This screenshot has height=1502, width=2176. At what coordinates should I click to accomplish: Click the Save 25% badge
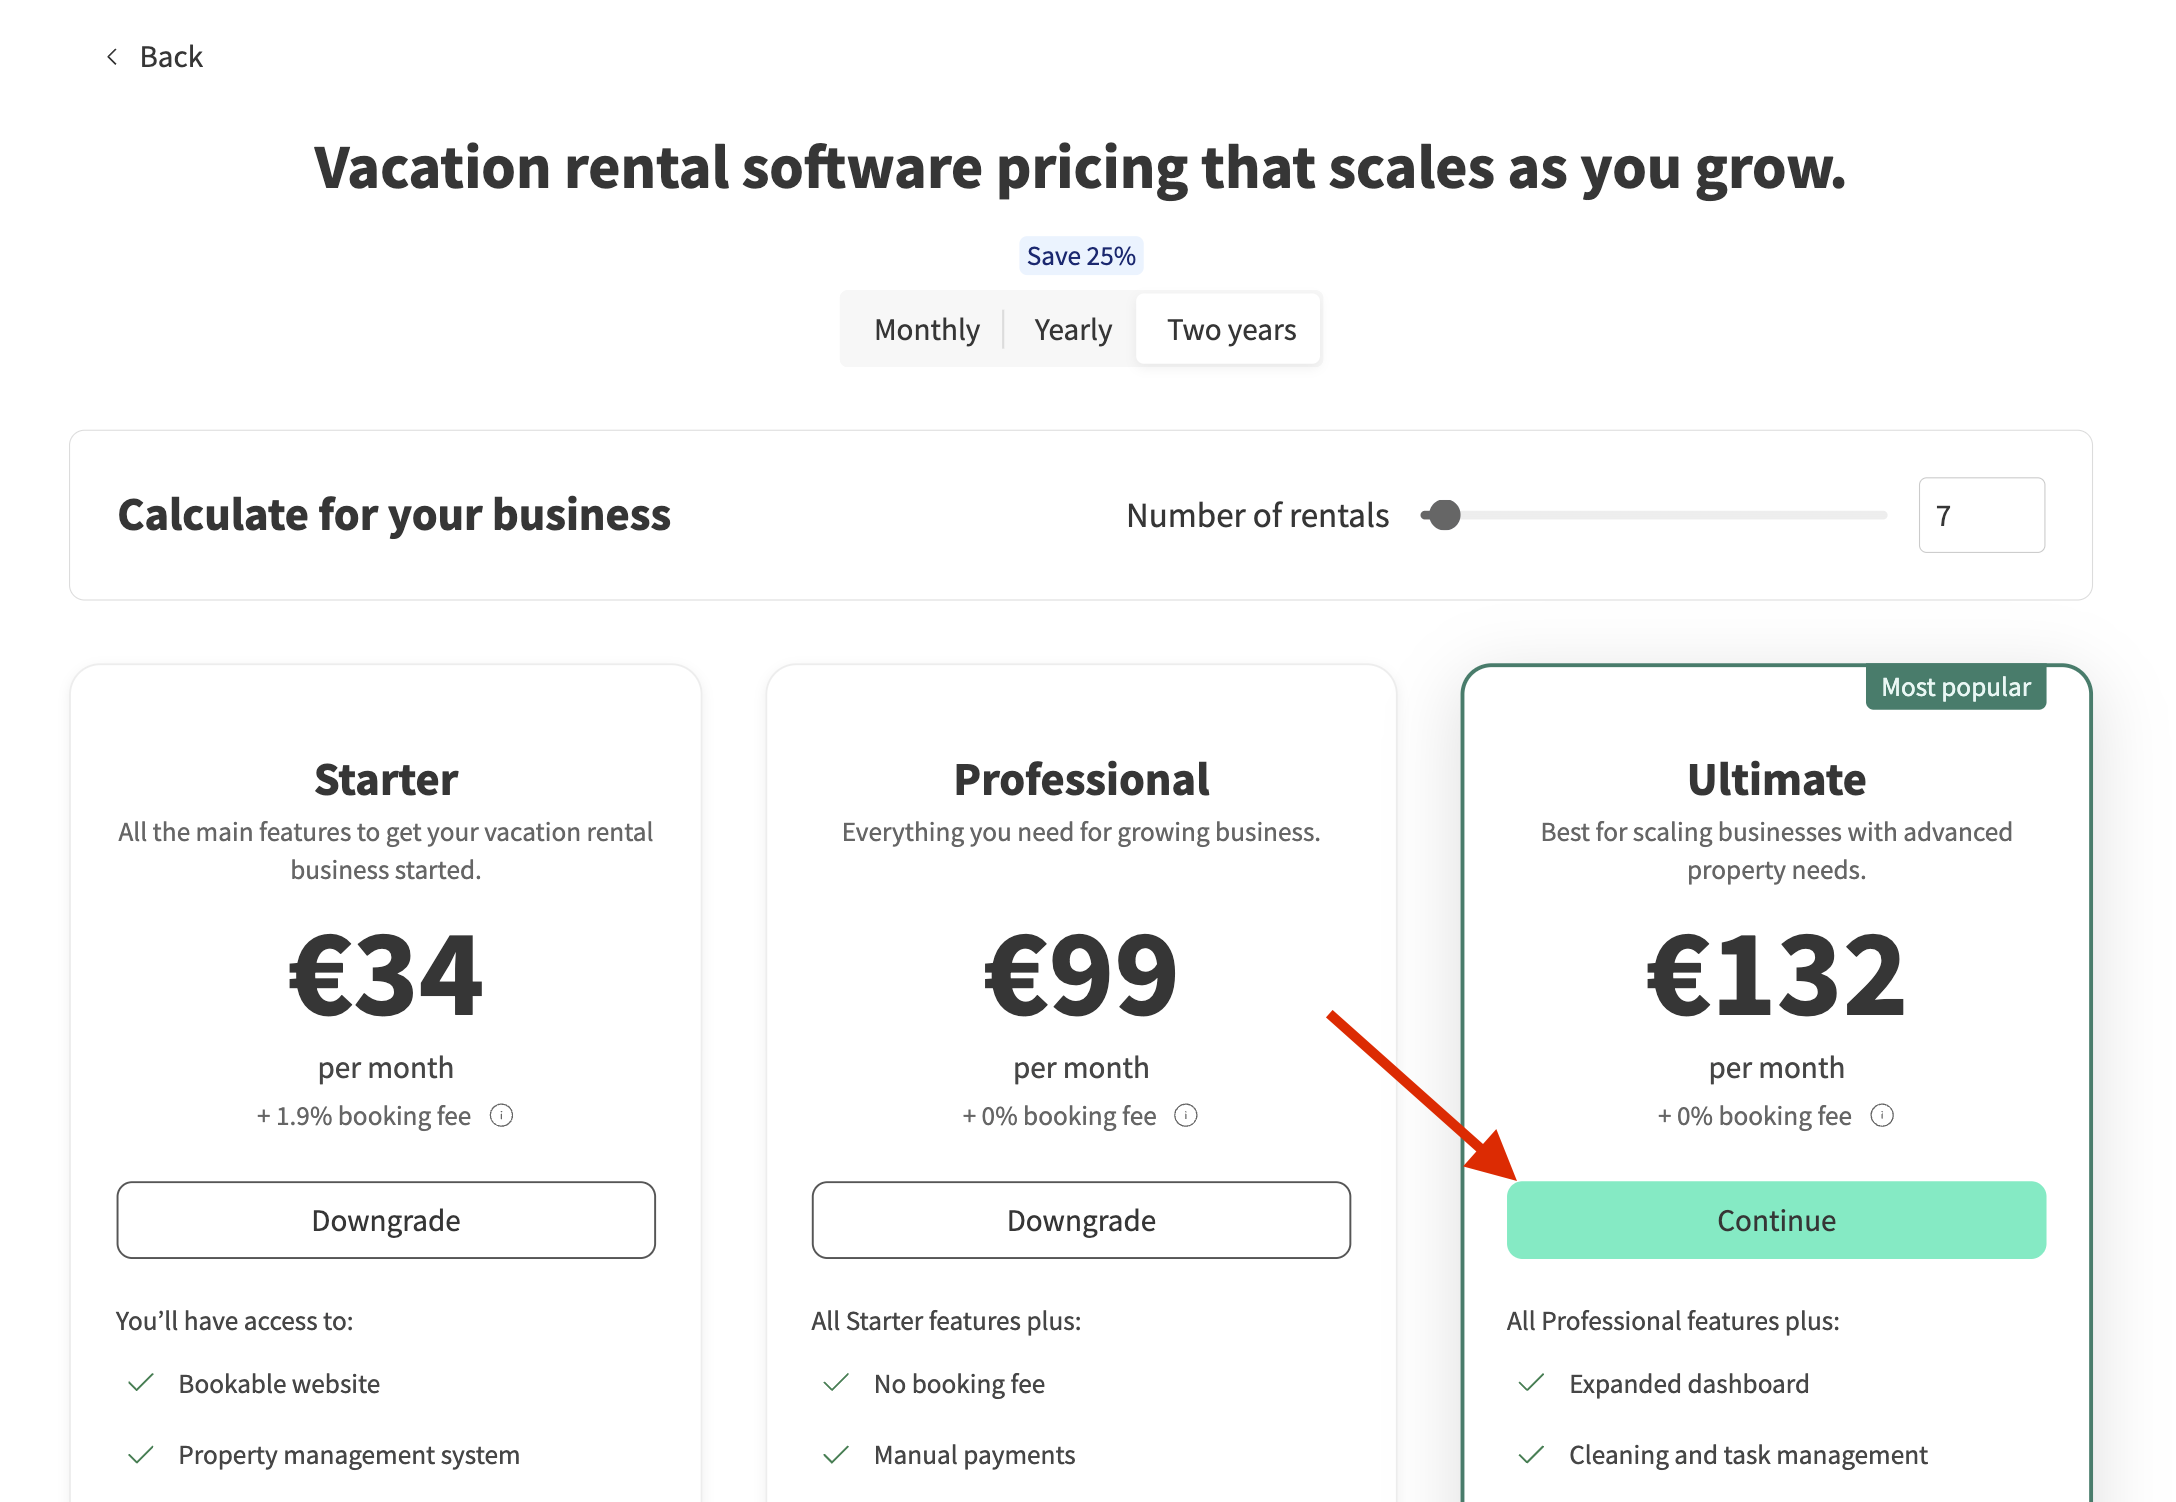coord(1081,256)
